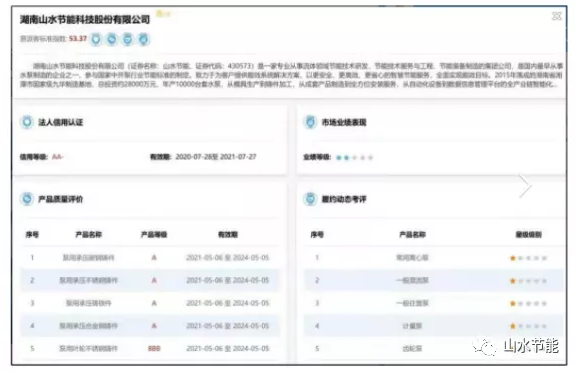Click the AA- credit rating value
Viewport: 579px width, 375px height.
click(x=57, y=157)
